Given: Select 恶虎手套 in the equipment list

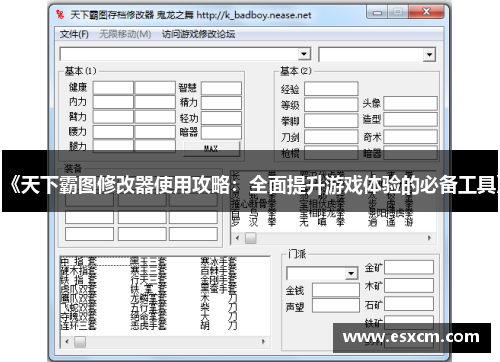Looking at the screenshot, I should (148, 325).
